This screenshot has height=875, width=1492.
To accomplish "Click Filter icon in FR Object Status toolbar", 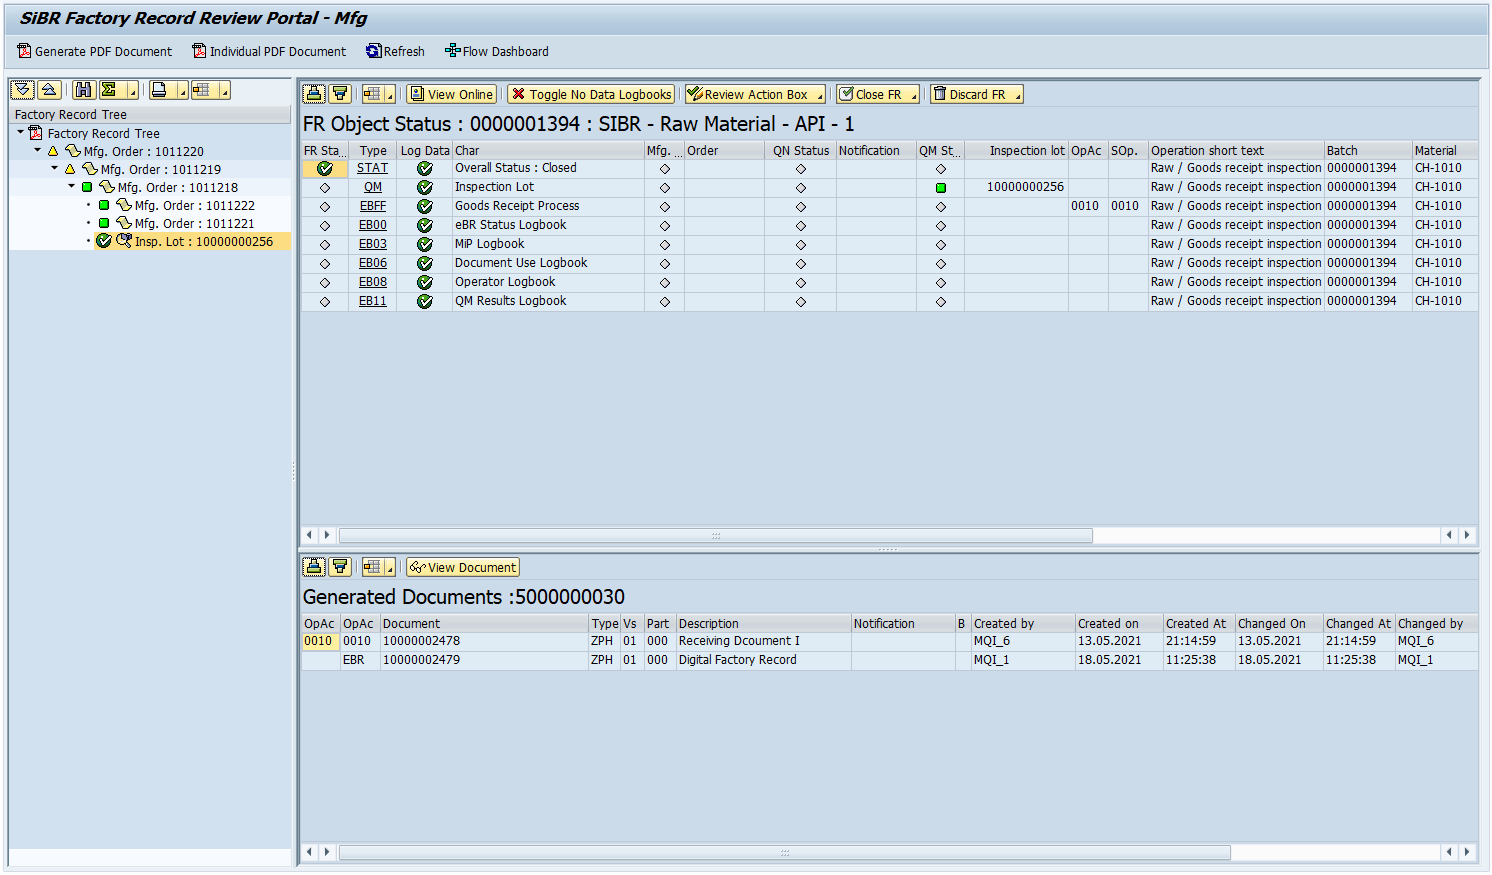I will [x=340, y=94].
